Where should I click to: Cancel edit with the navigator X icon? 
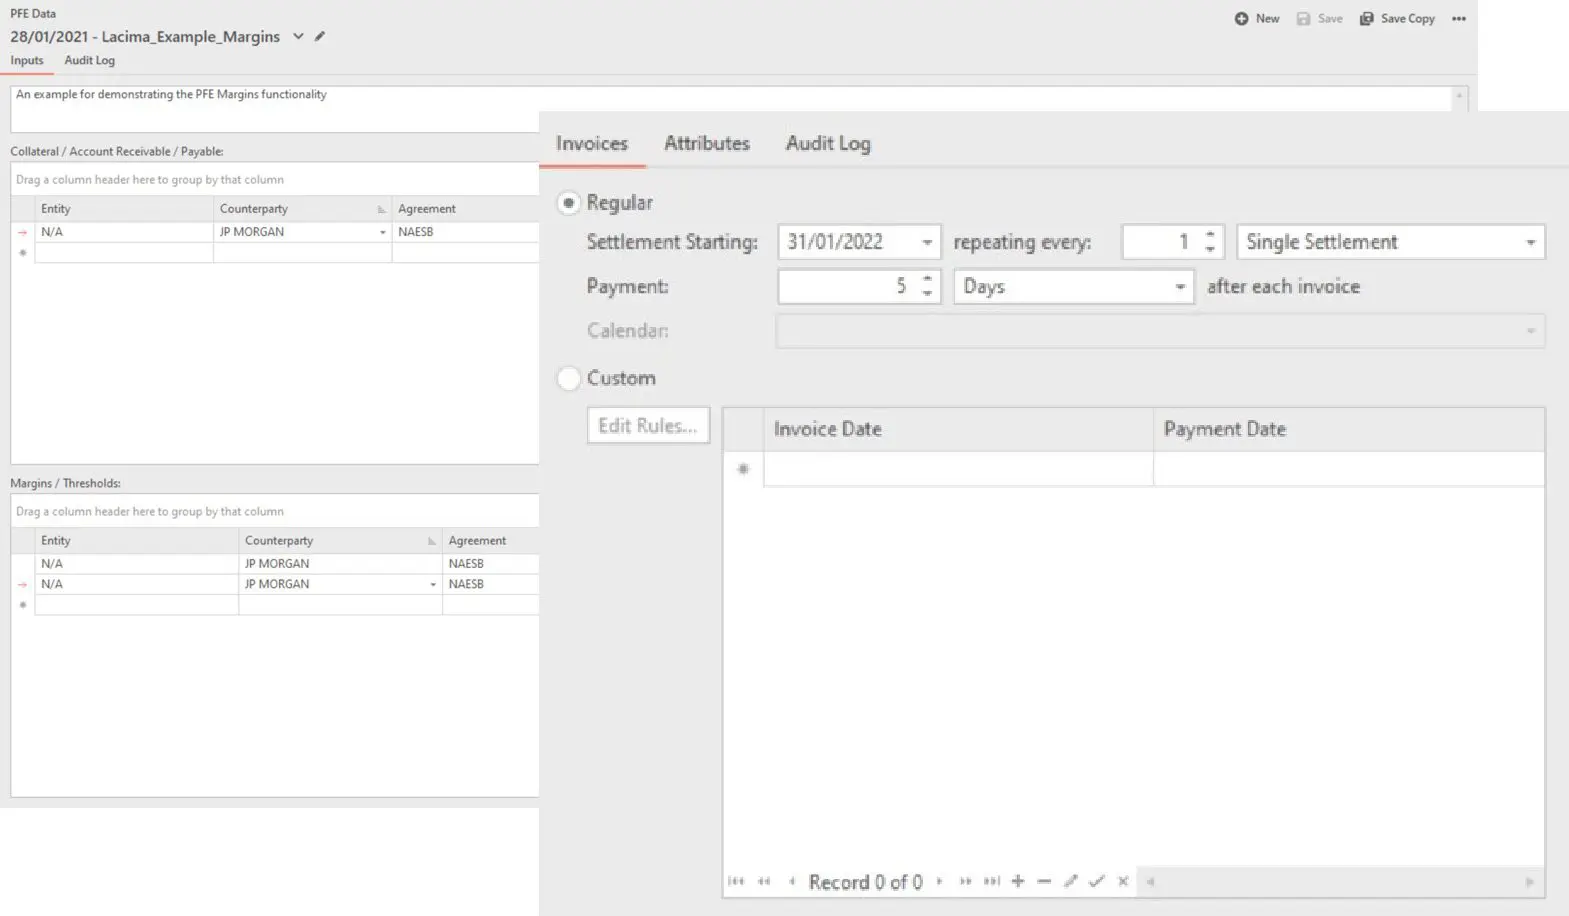[x=1123, y=881]
